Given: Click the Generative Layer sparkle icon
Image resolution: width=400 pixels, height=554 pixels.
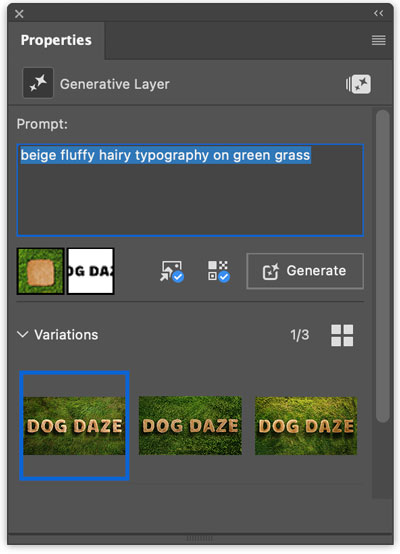Looking at the screenshot, I should 38,83.
